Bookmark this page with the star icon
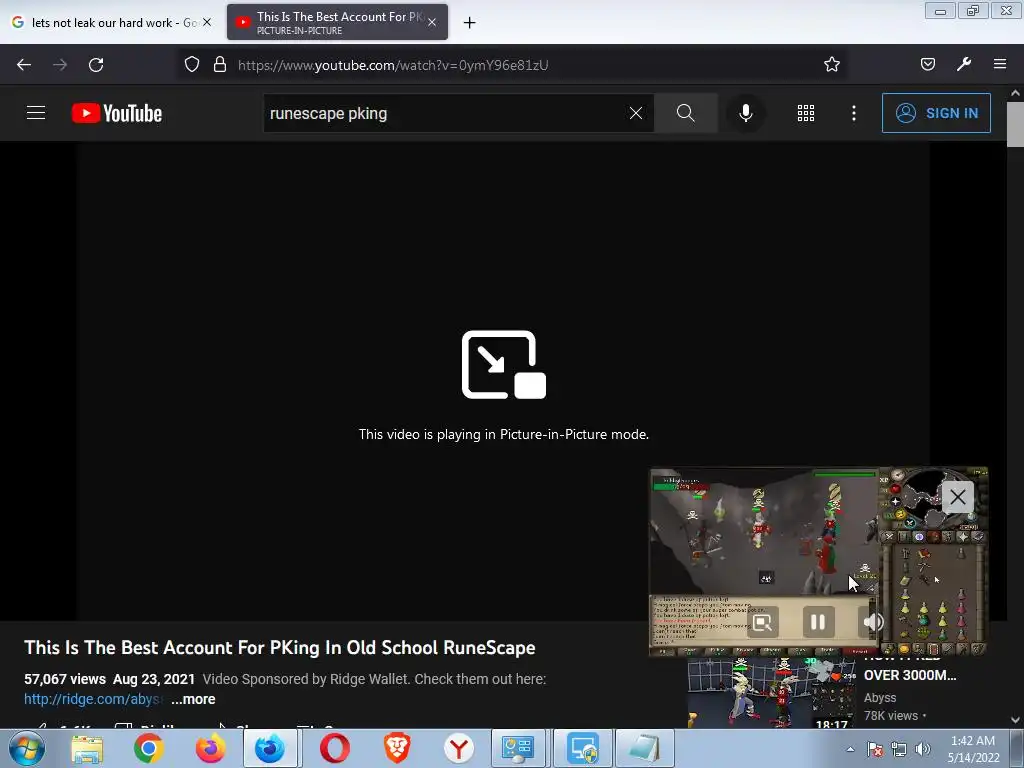 831,64
